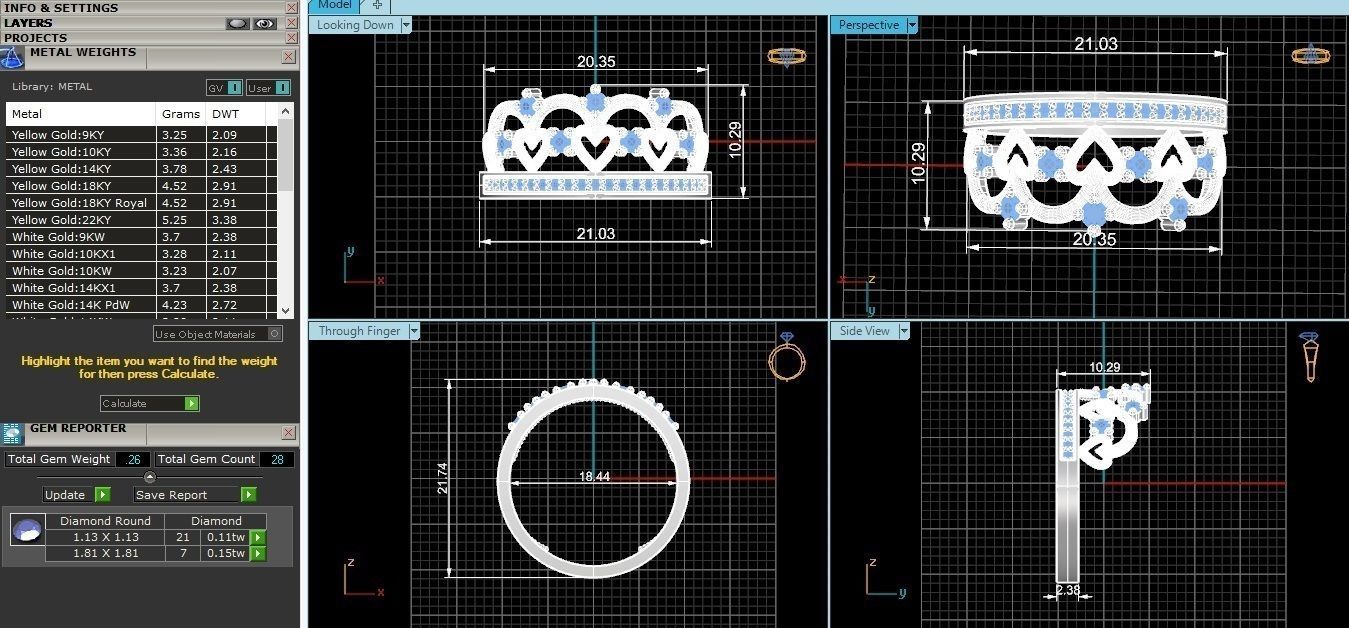Select the Yellow Gold:10KY row

click(142, 151)
